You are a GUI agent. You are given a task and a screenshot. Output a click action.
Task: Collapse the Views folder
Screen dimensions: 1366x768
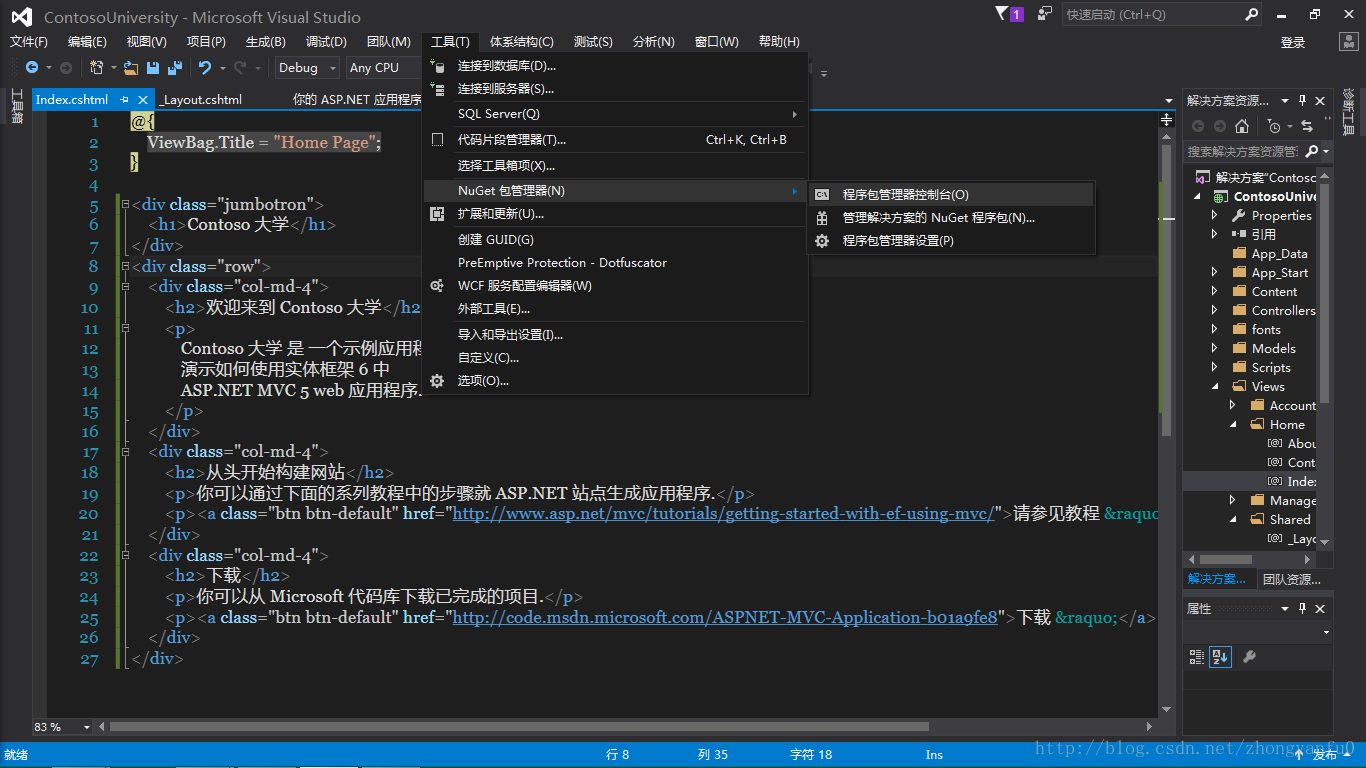pos(1214,387)
